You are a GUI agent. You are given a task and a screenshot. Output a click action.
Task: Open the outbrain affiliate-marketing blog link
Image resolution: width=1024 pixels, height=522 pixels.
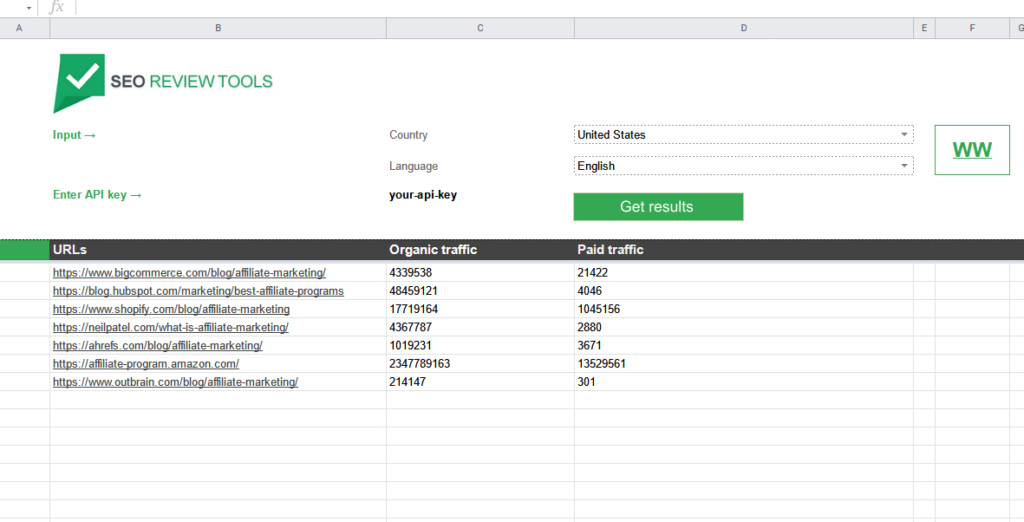[175, 382]
